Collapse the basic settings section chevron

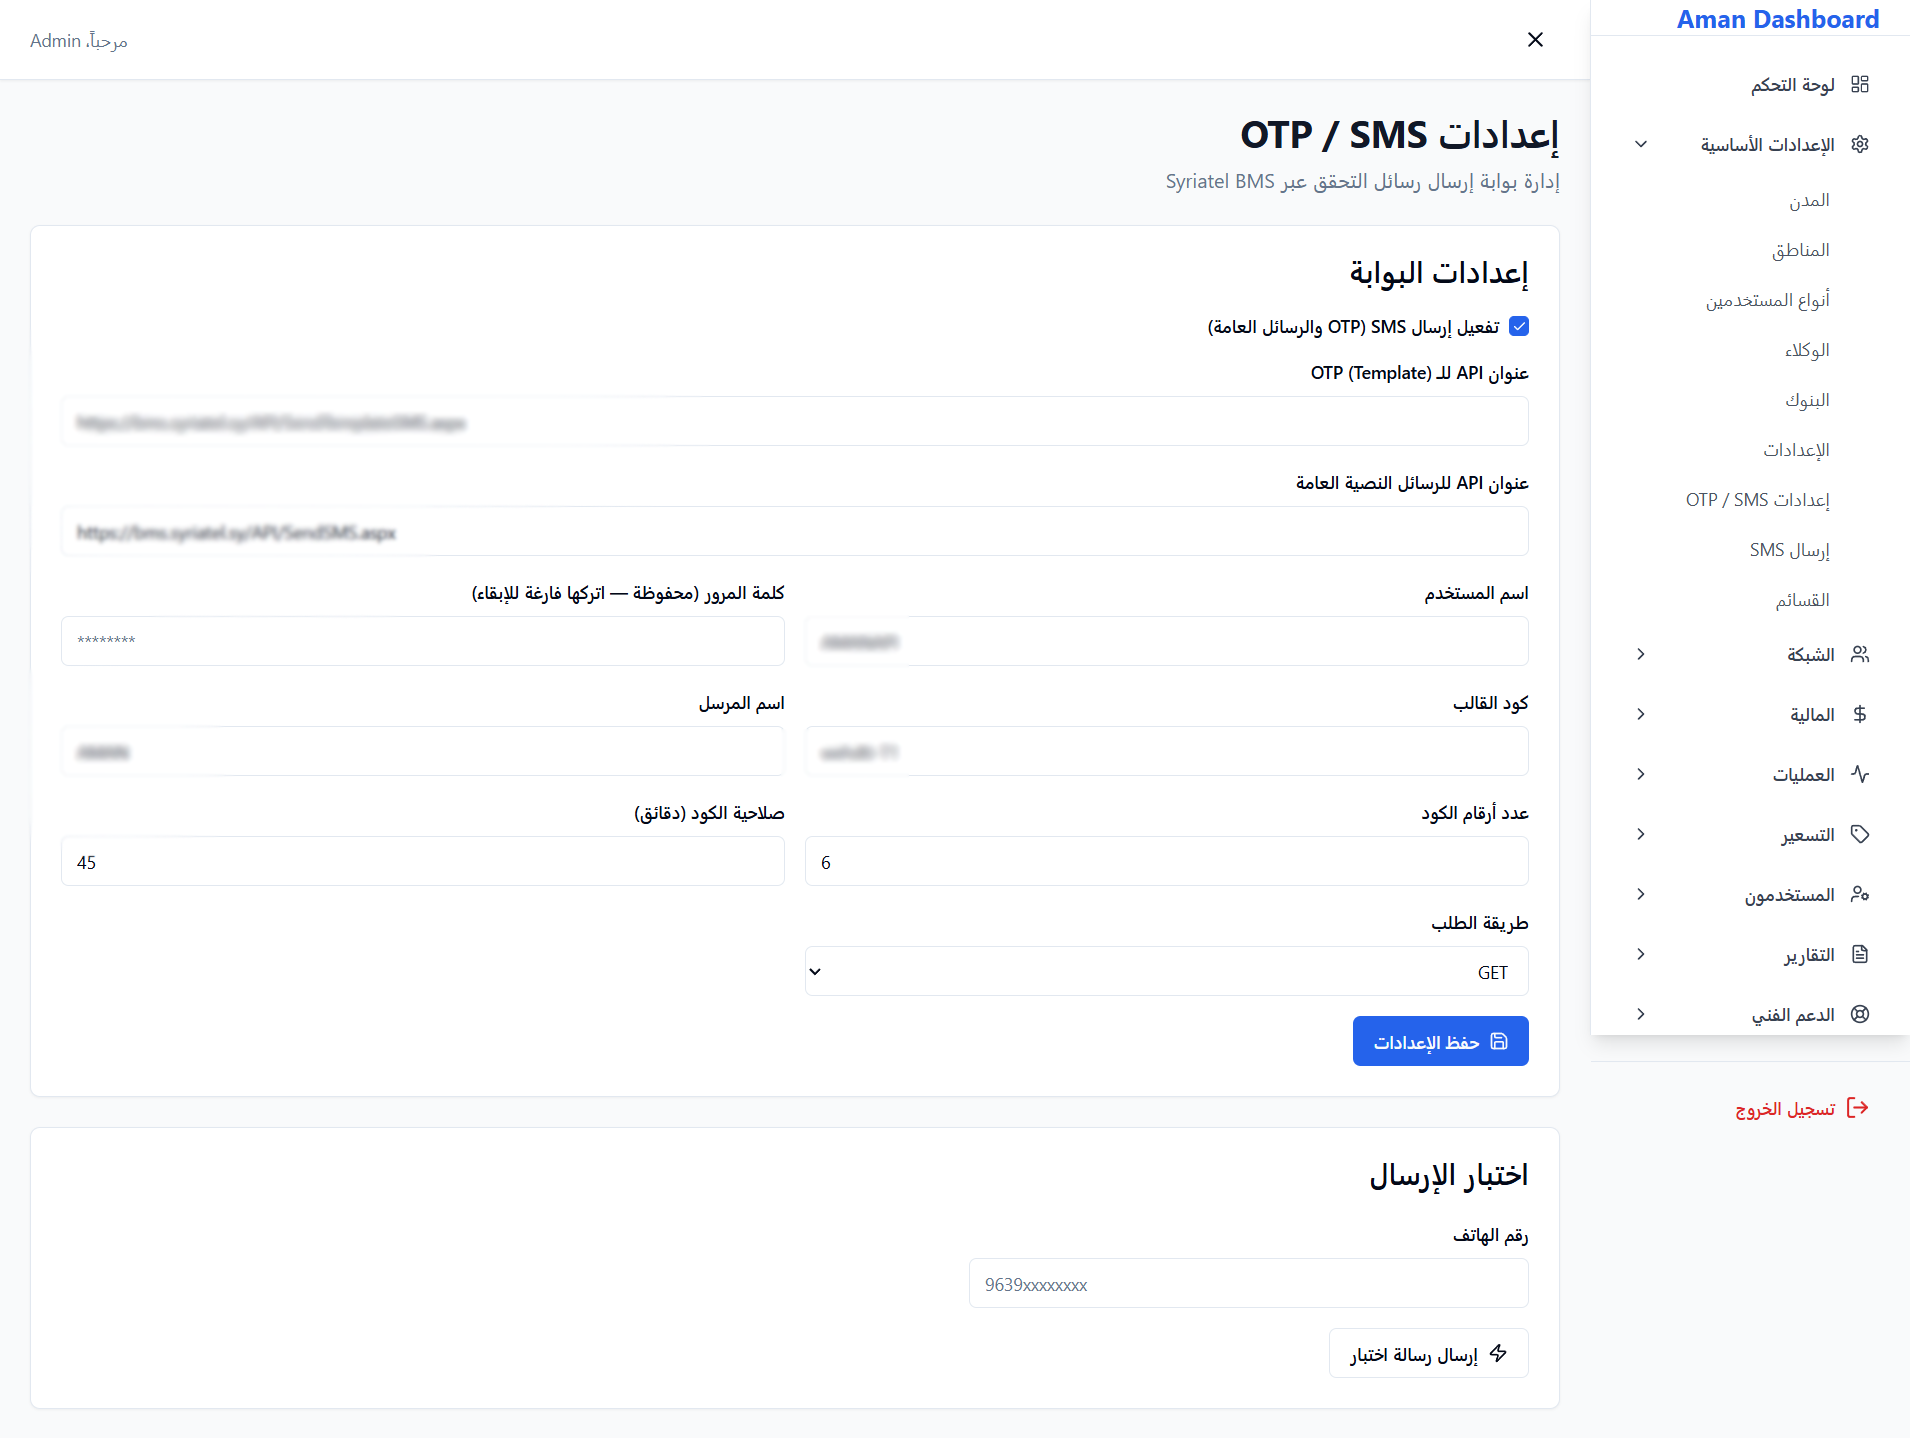[1641, 144]
